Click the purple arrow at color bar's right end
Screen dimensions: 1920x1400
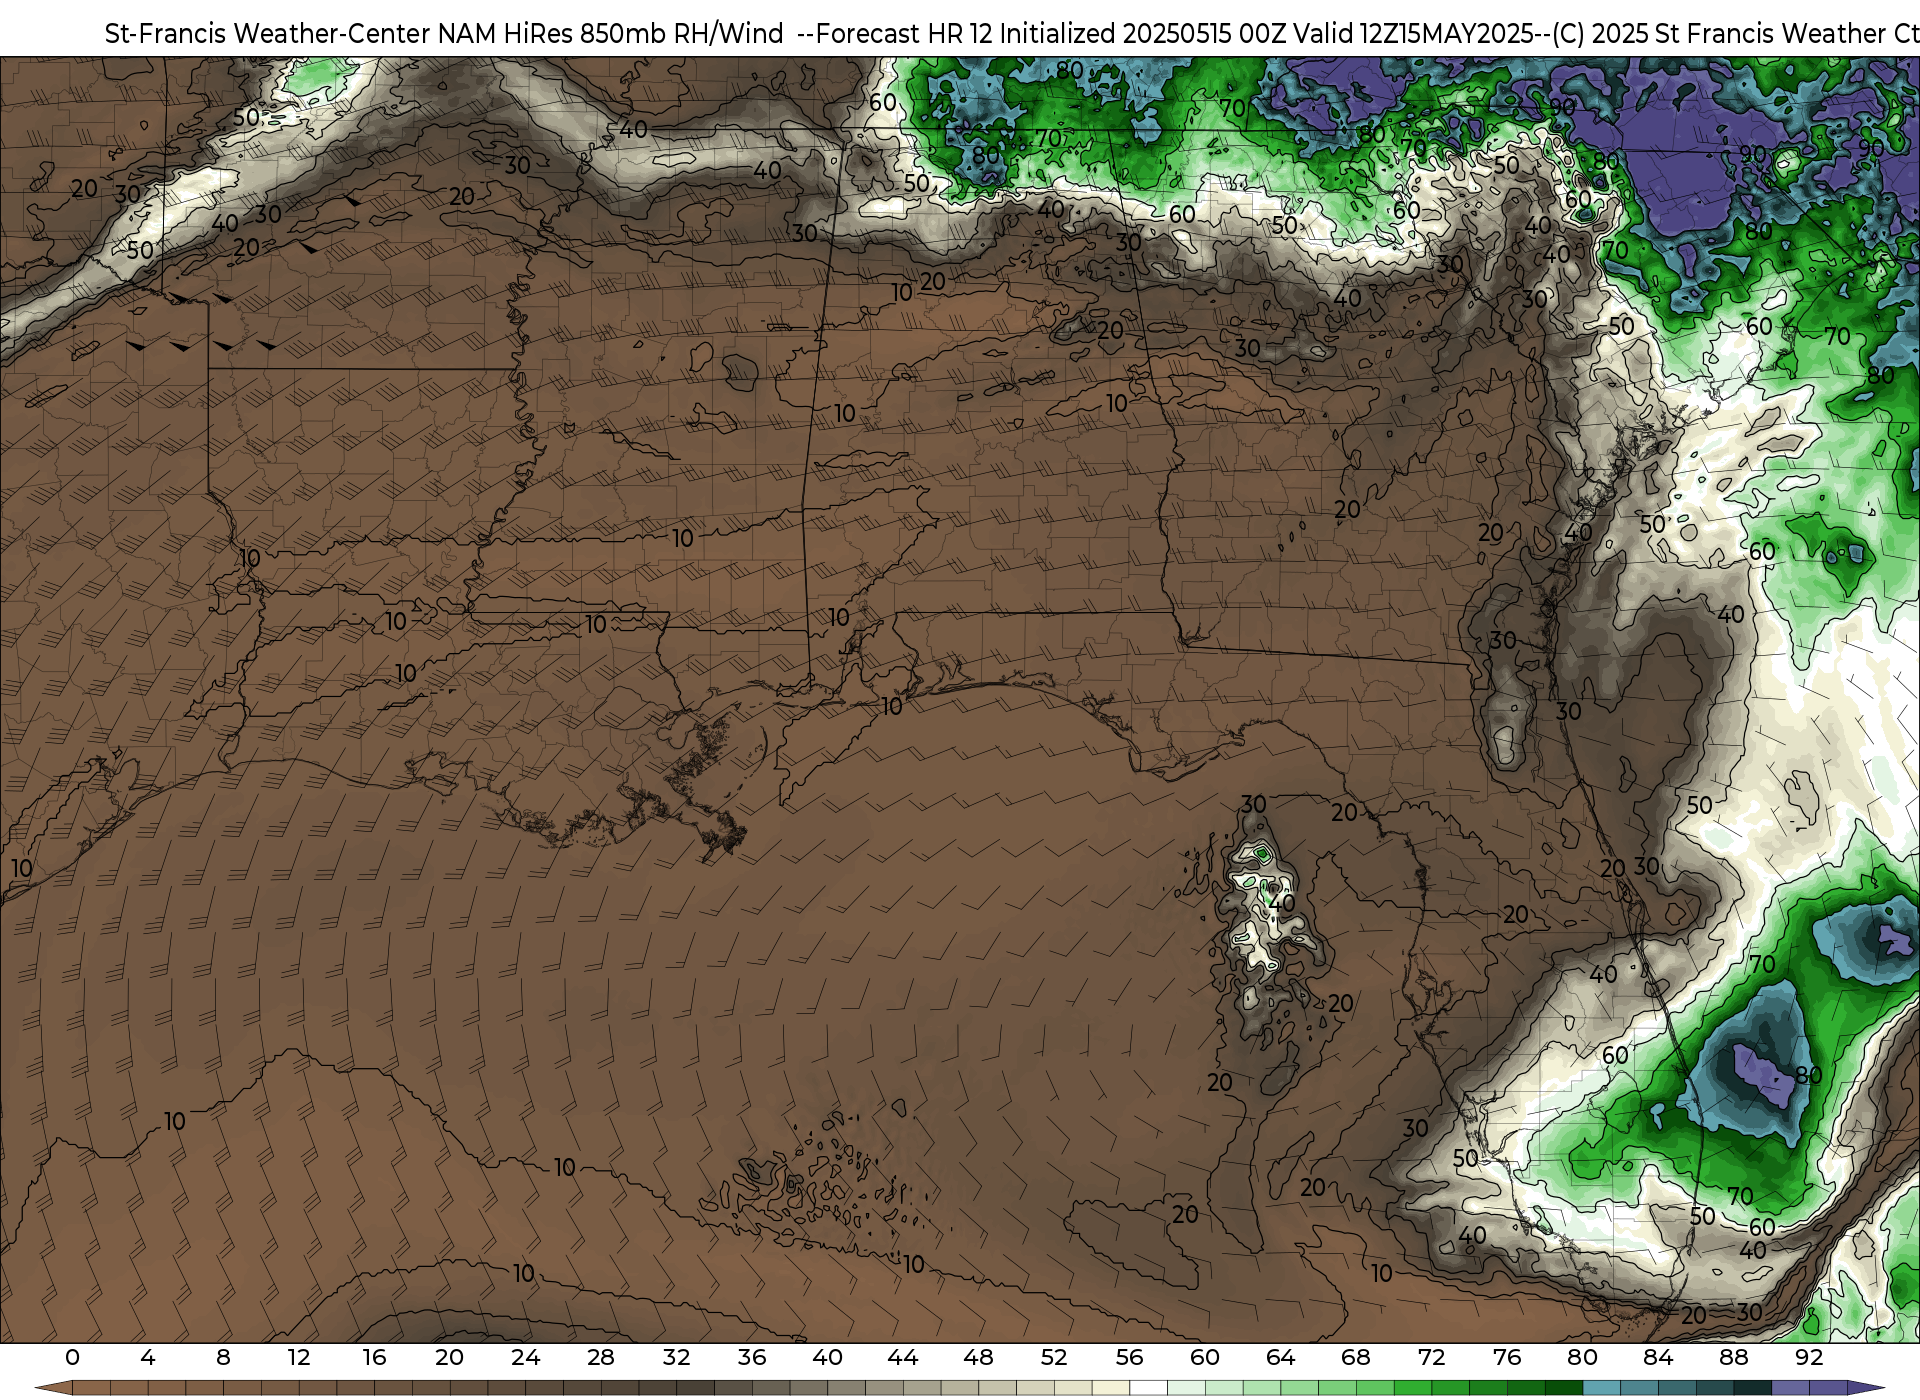tap(1866, 1388)
